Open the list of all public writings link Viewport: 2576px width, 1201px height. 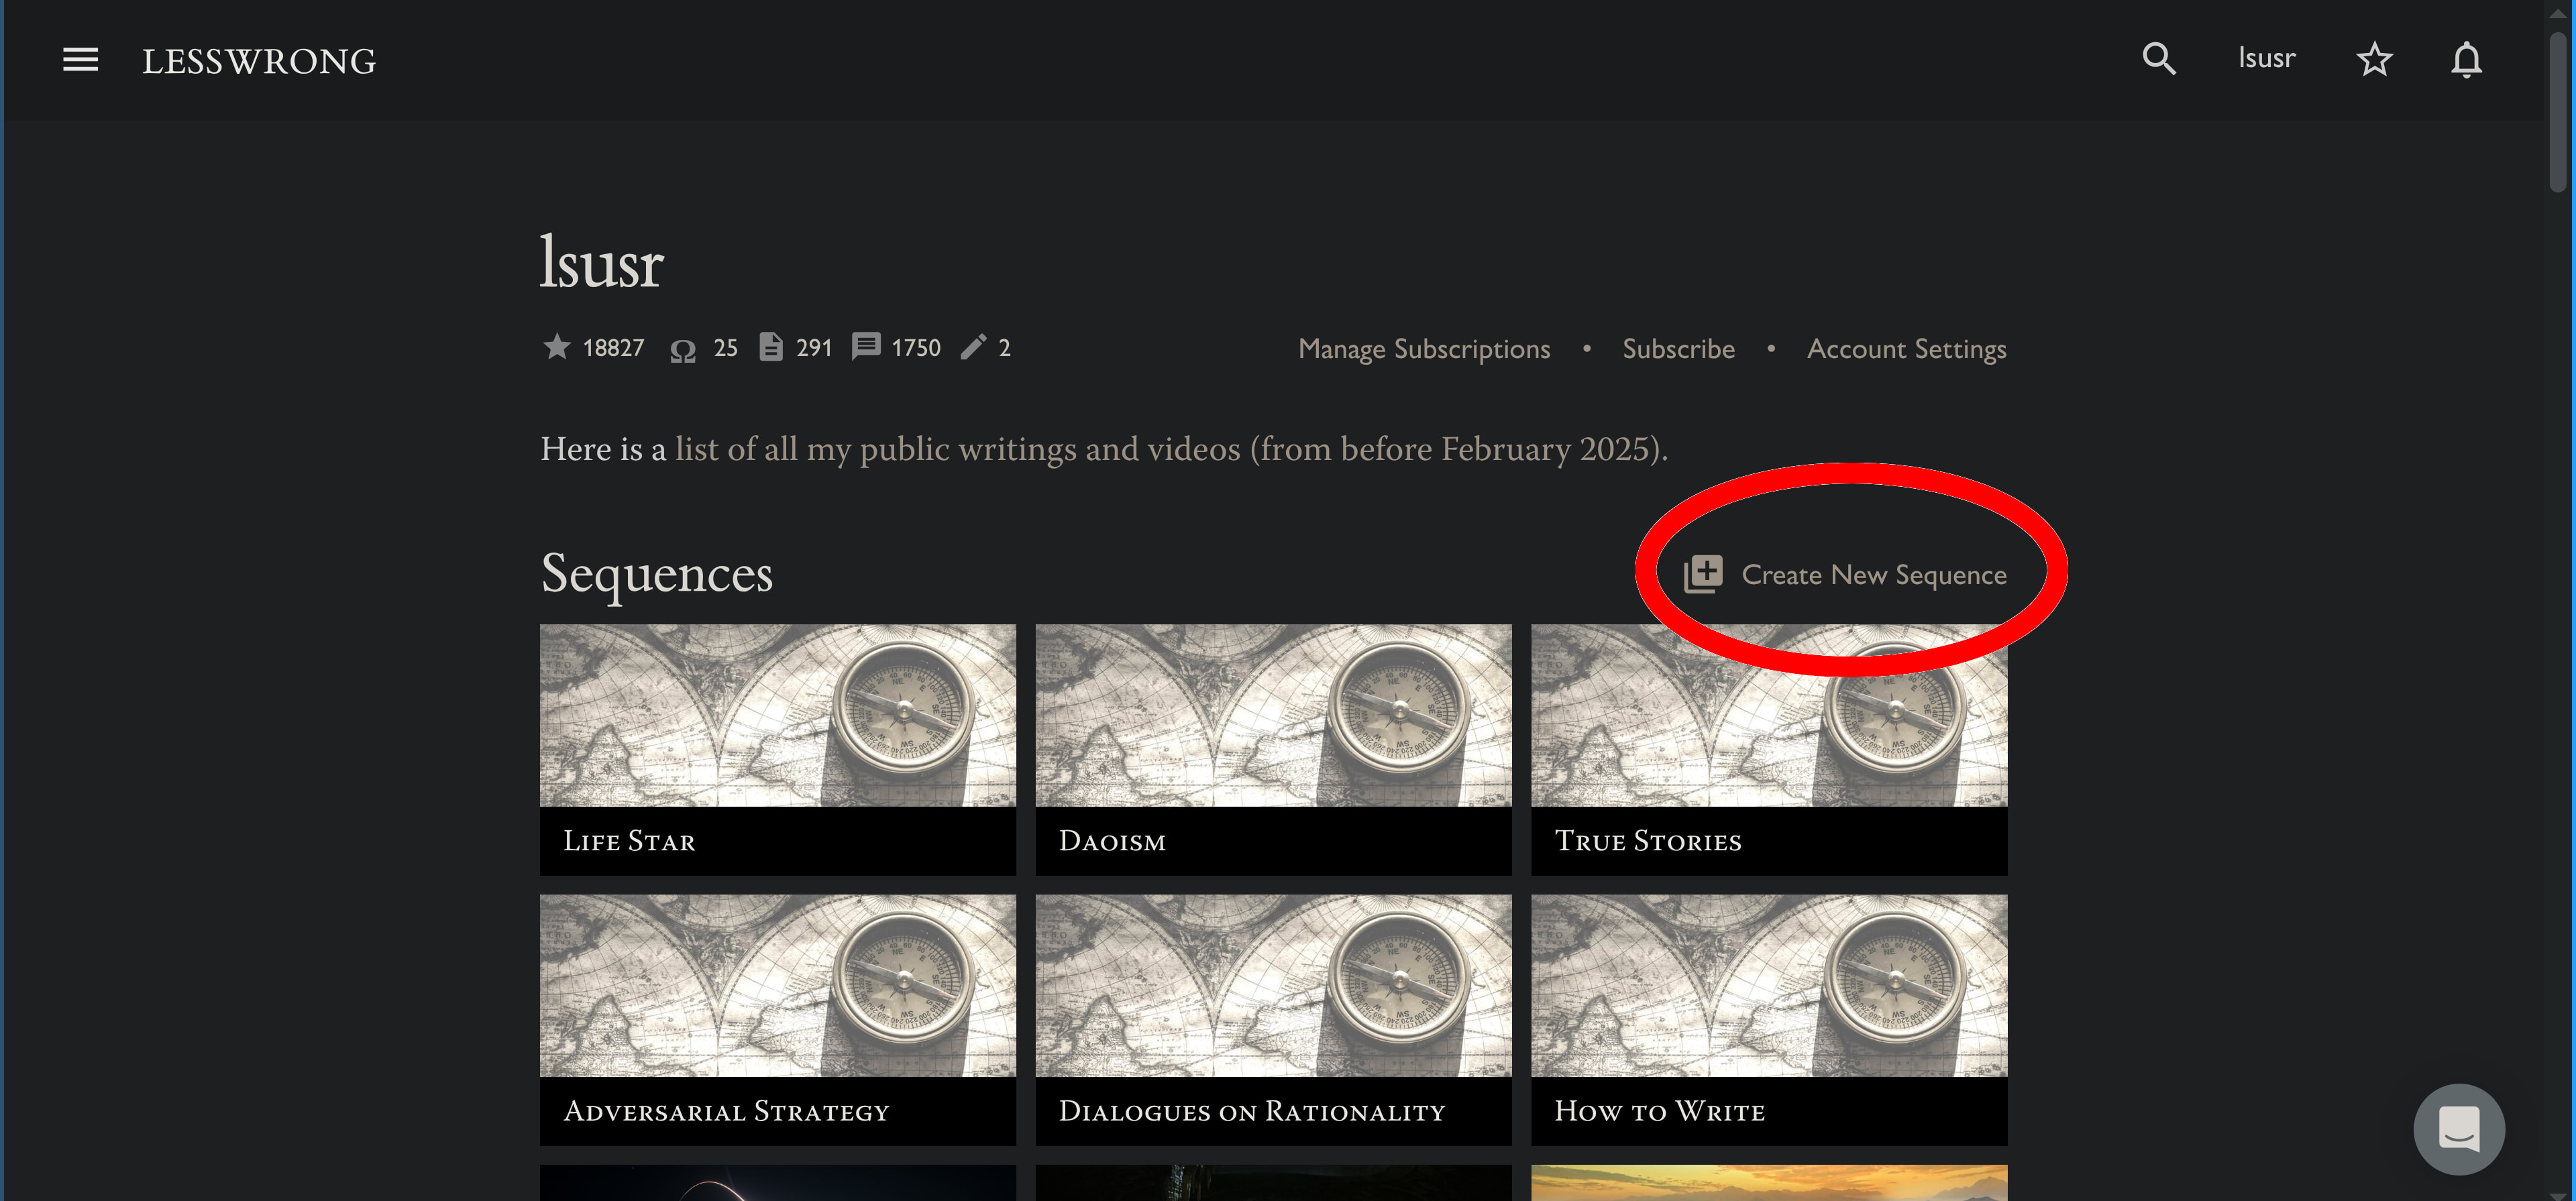point(1170,449)
